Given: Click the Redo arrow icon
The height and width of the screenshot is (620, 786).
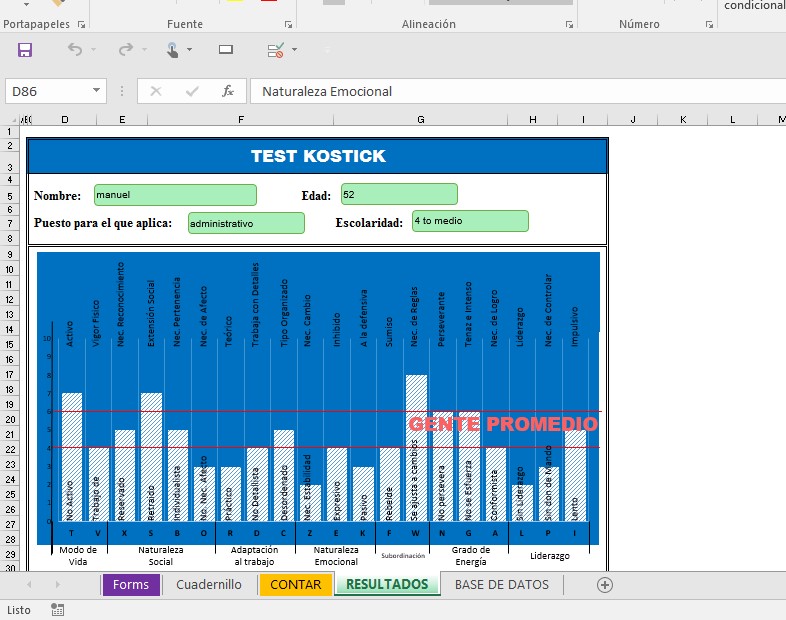Looking at the screenshot, I should coord(125,50).
